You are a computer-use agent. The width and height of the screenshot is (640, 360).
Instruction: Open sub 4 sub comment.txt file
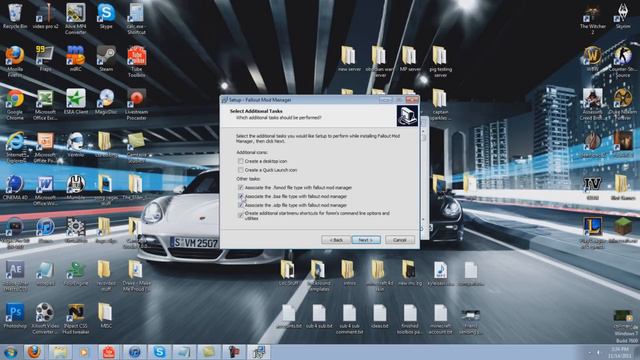[349, 319]
